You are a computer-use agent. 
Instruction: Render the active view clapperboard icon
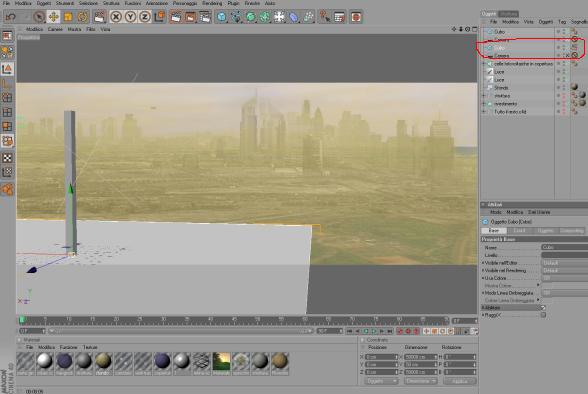tap(176, 17)
